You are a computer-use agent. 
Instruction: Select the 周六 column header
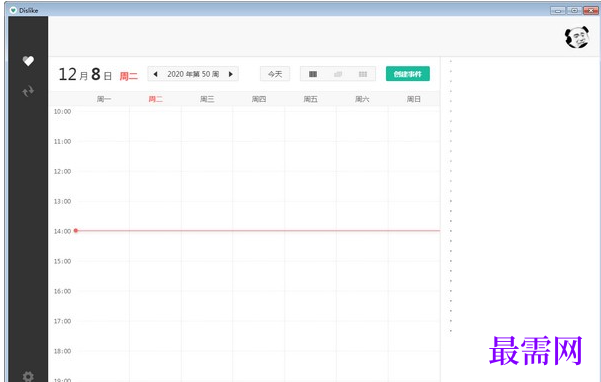[362, 99]
